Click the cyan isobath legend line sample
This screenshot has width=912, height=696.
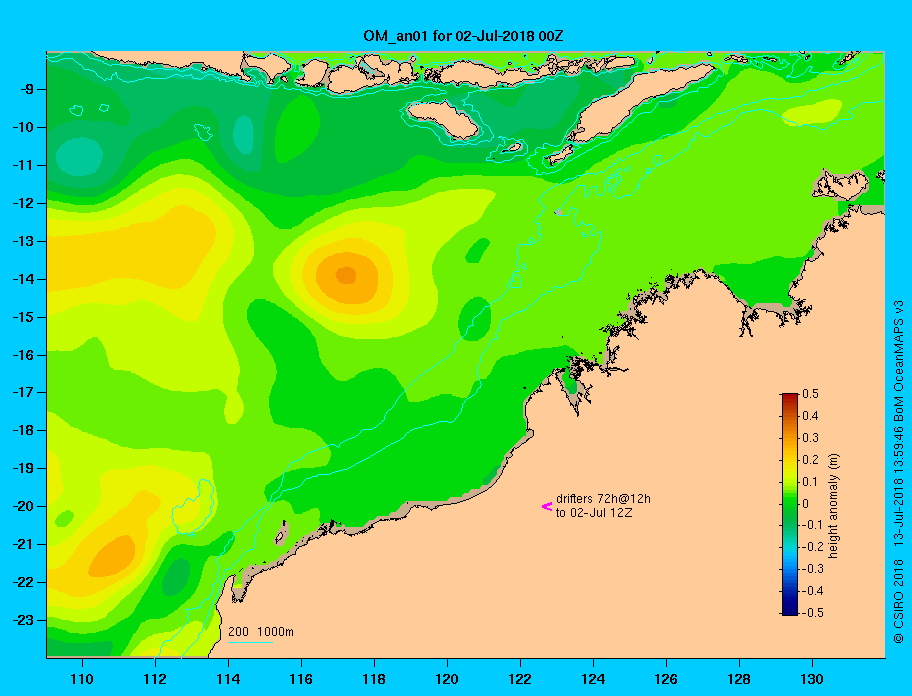[x=250, y=642]
